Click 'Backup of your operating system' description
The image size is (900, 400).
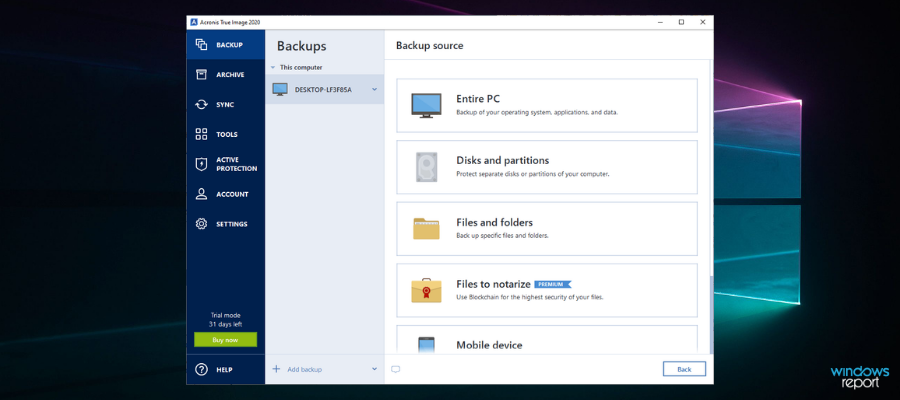[537, 112]
